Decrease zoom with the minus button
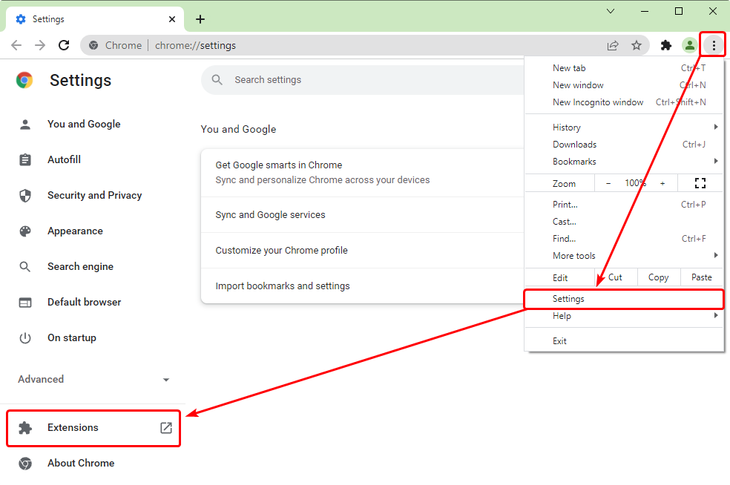730x485 pixels. pos(608,183)
